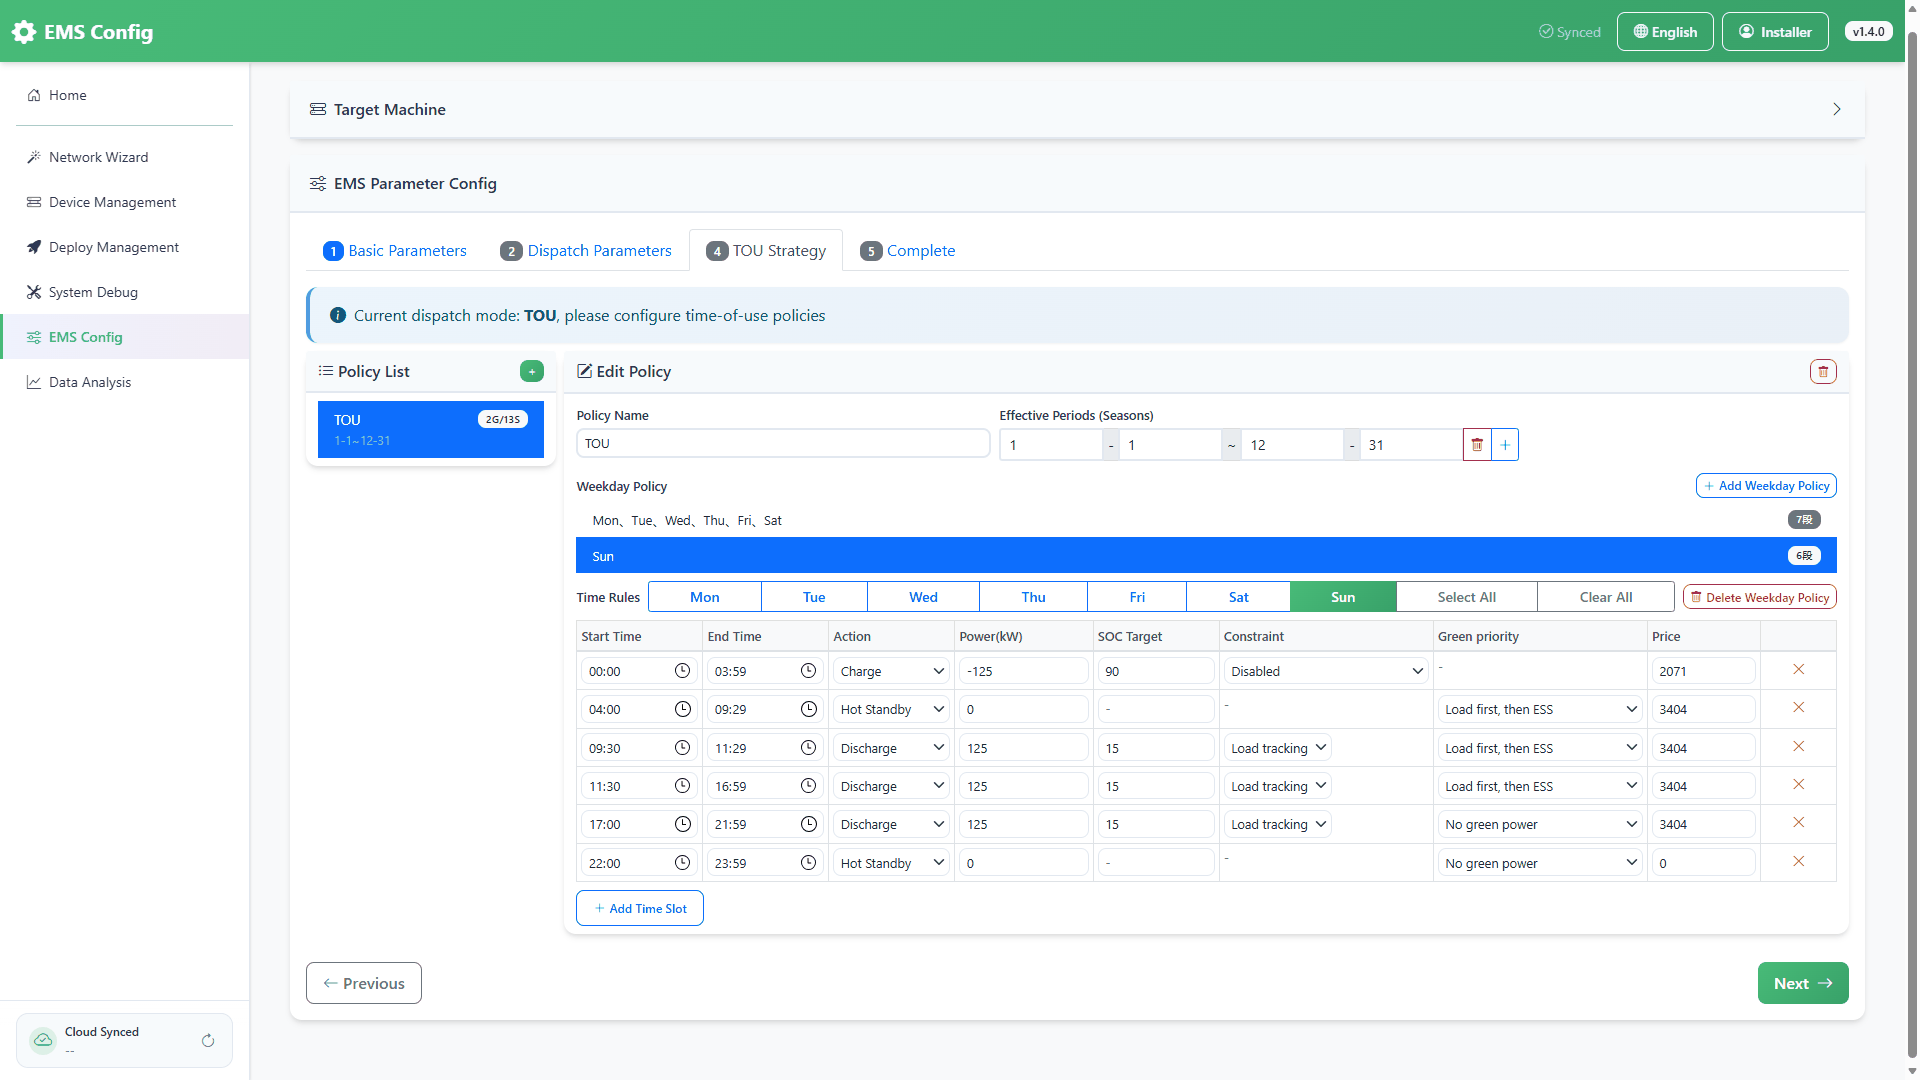Refresh cloud sync status icon
Screen dimensions: 1920x1080
point(208,1041)
